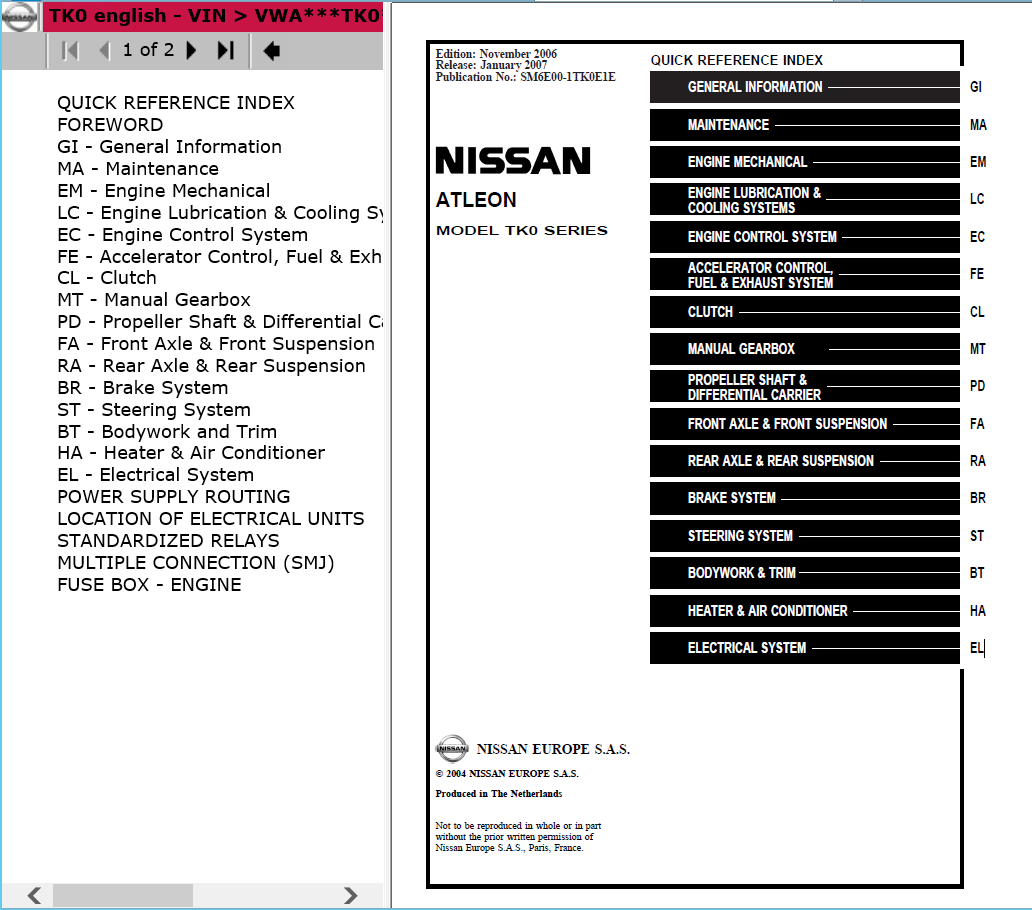Screen dimensions: 1032x910
Task: Click REAR AXLE & REAR SUSPENSION bar
Action: (804, 461)
